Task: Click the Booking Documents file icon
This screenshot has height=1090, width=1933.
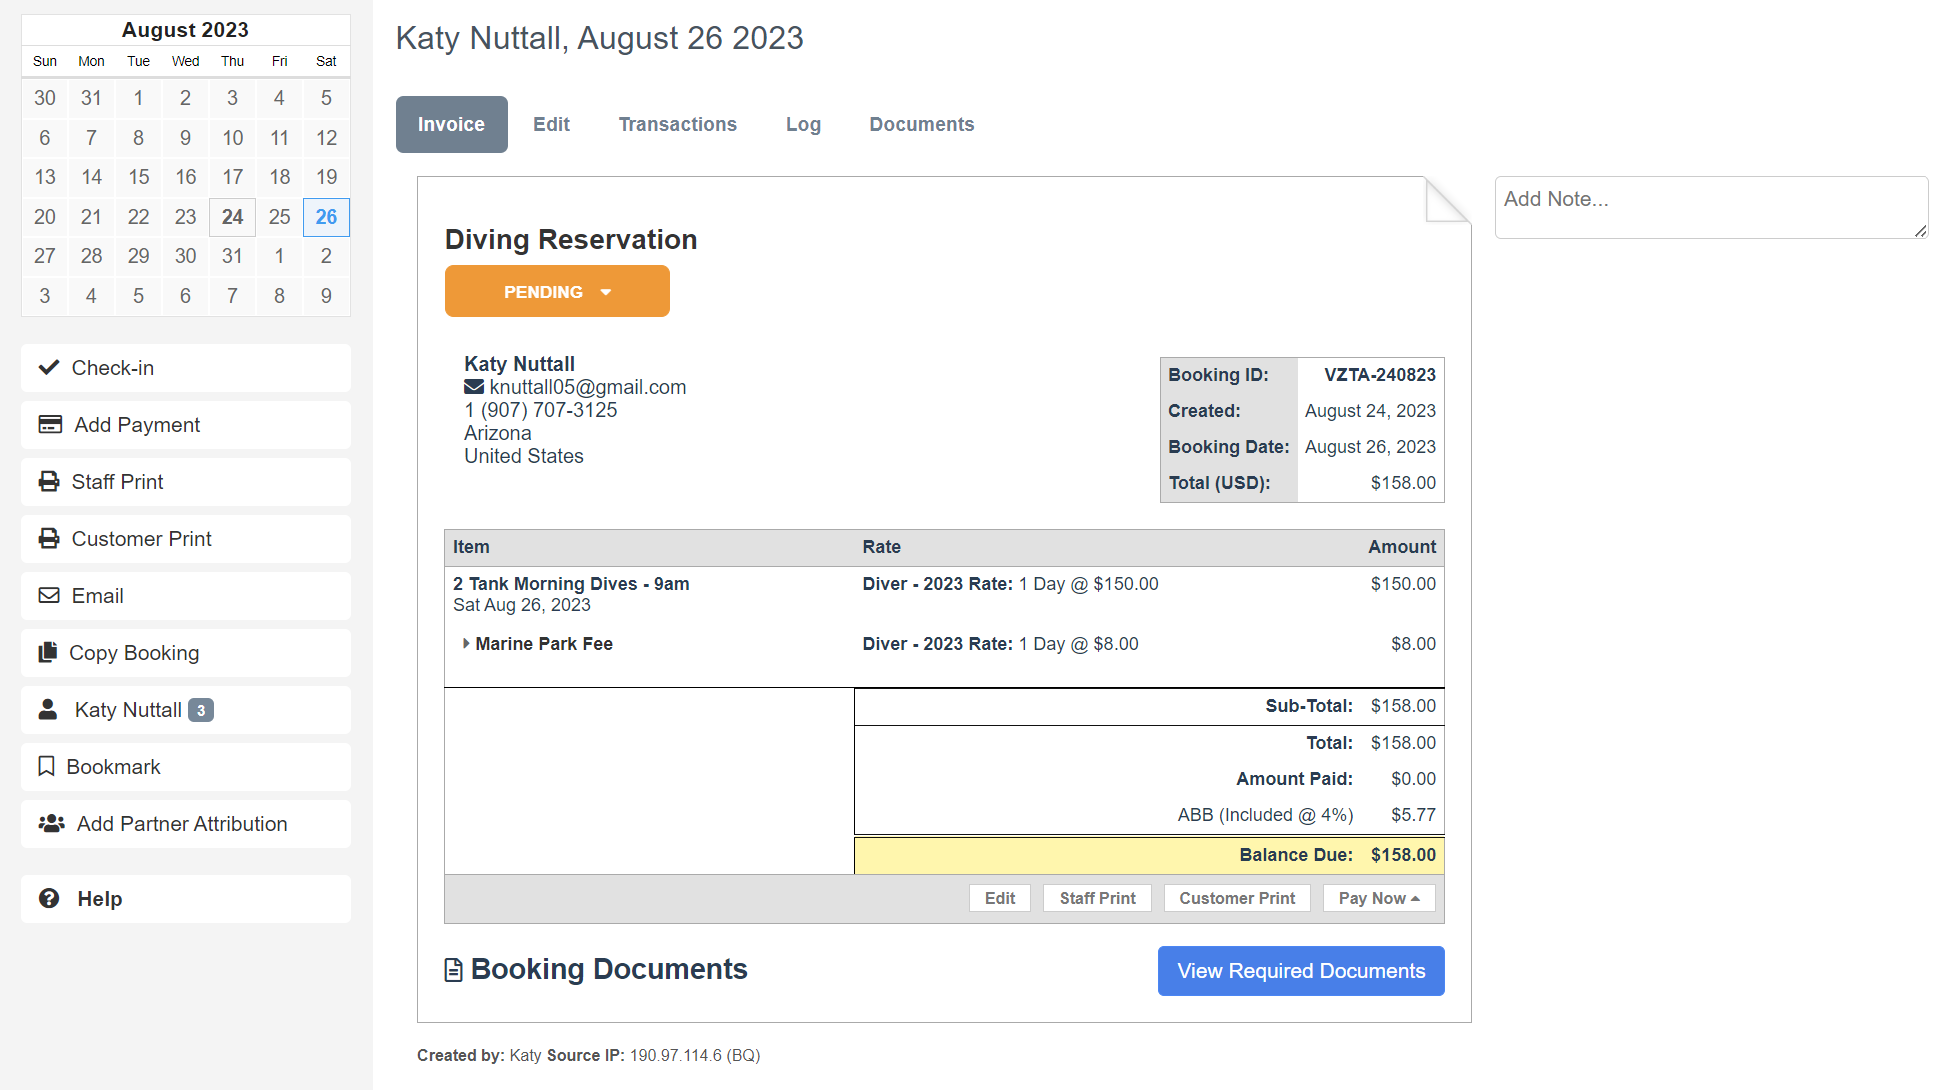Action: [451, 968]
